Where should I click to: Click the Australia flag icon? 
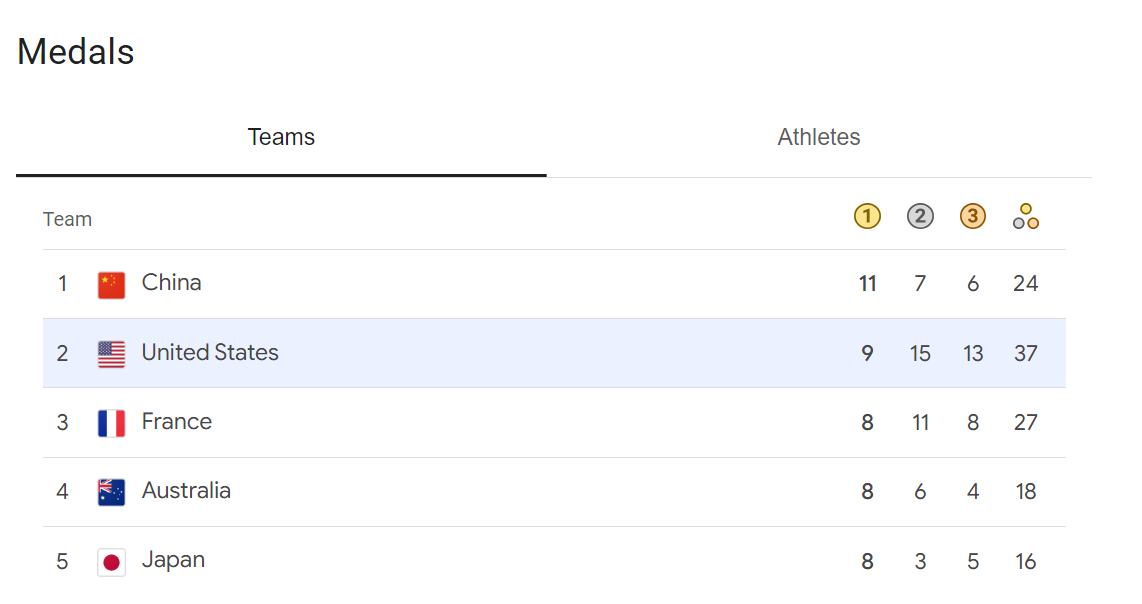coord(111,493)
